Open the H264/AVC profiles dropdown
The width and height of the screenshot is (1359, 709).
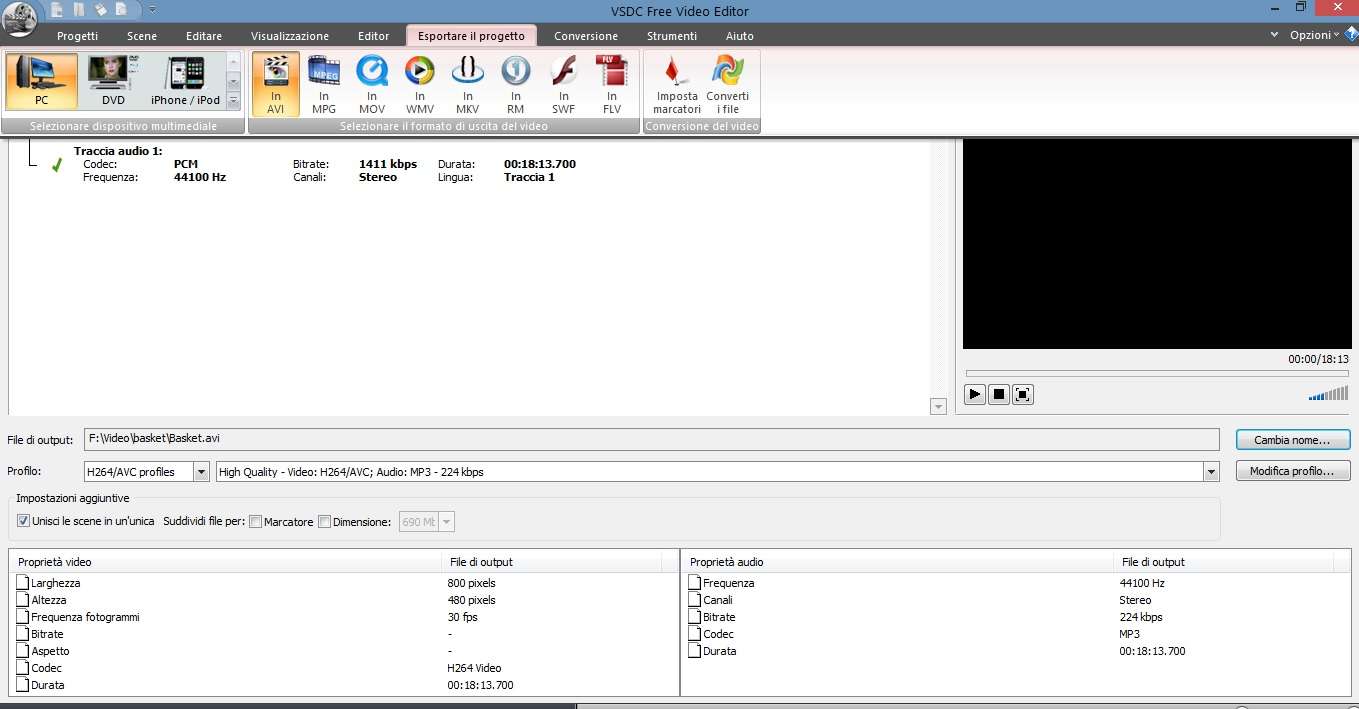point(200,472)
